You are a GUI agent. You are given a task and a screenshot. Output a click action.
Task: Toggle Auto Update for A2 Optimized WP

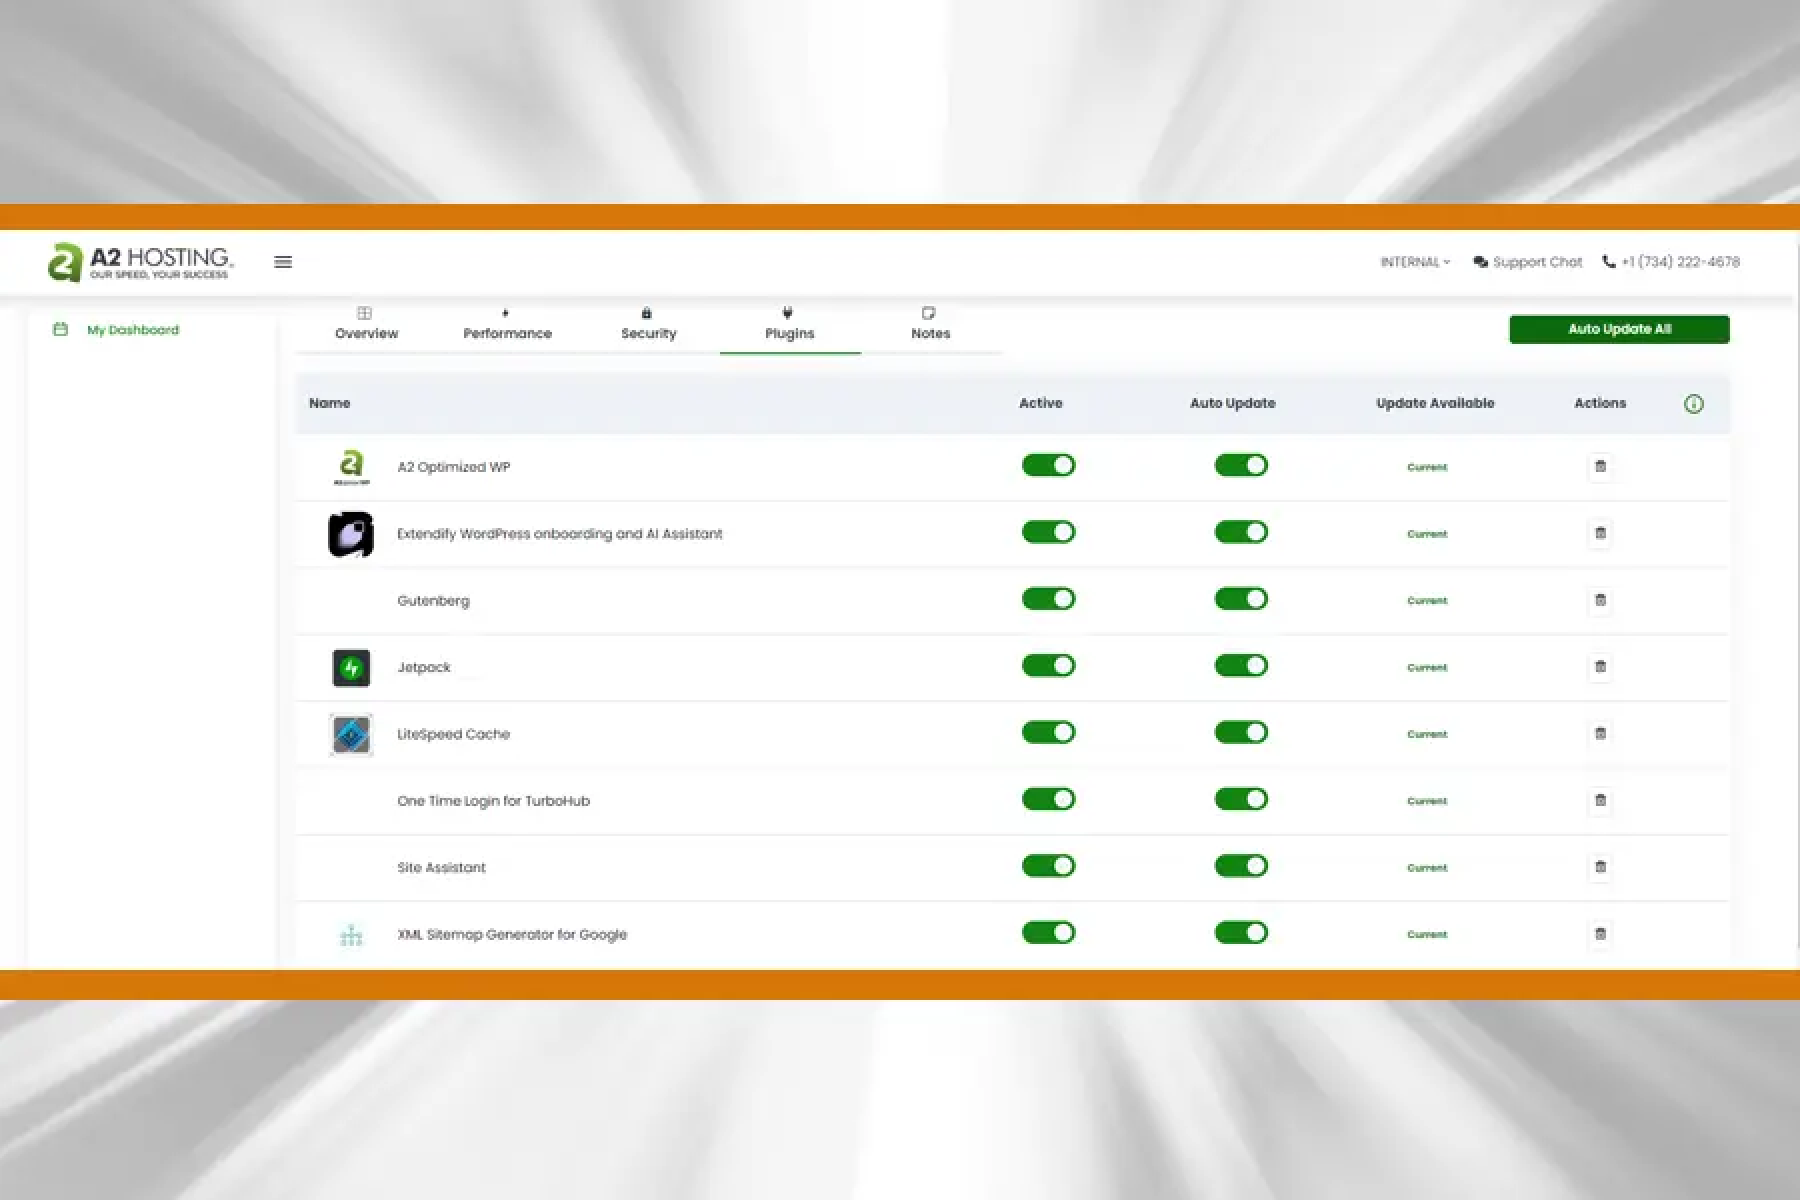(x=1241, y=465)
